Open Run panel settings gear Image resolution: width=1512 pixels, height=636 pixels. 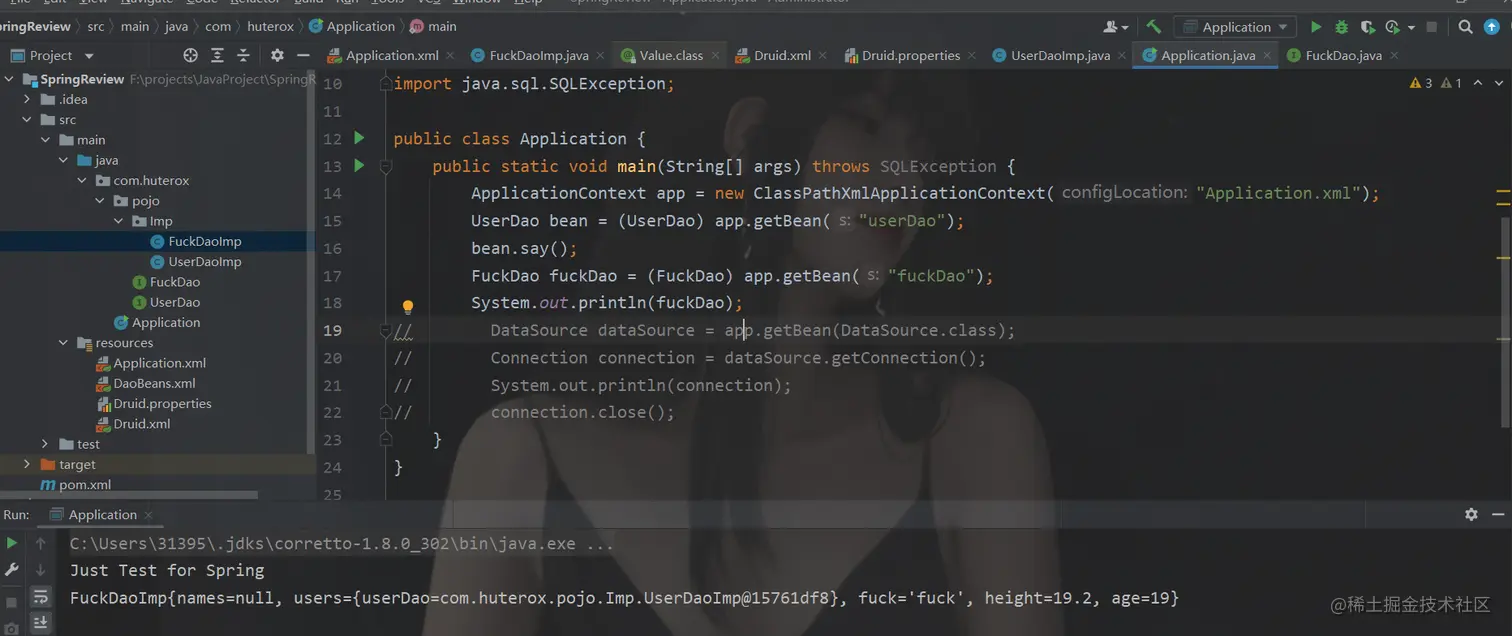pos(1471,514)
